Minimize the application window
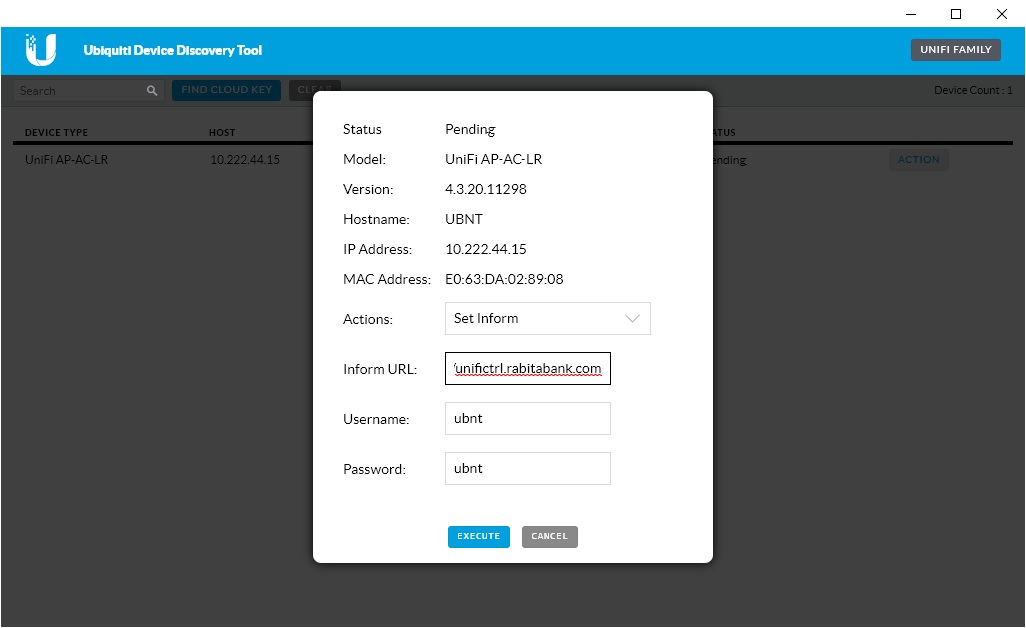Viewport: 1026px width, 628px height. (x=911, y=14)
